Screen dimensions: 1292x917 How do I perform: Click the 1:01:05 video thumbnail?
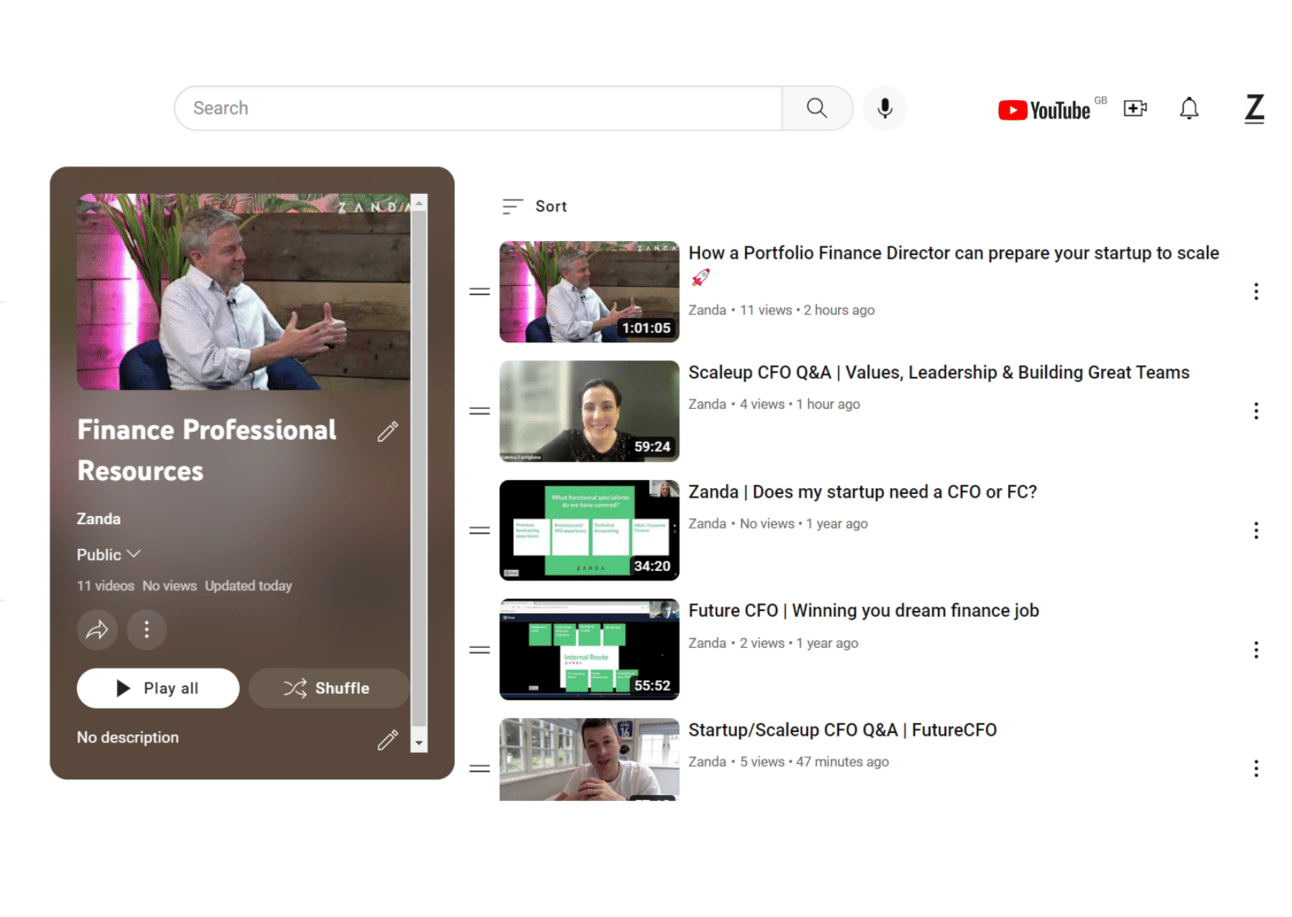click(589, 292)
